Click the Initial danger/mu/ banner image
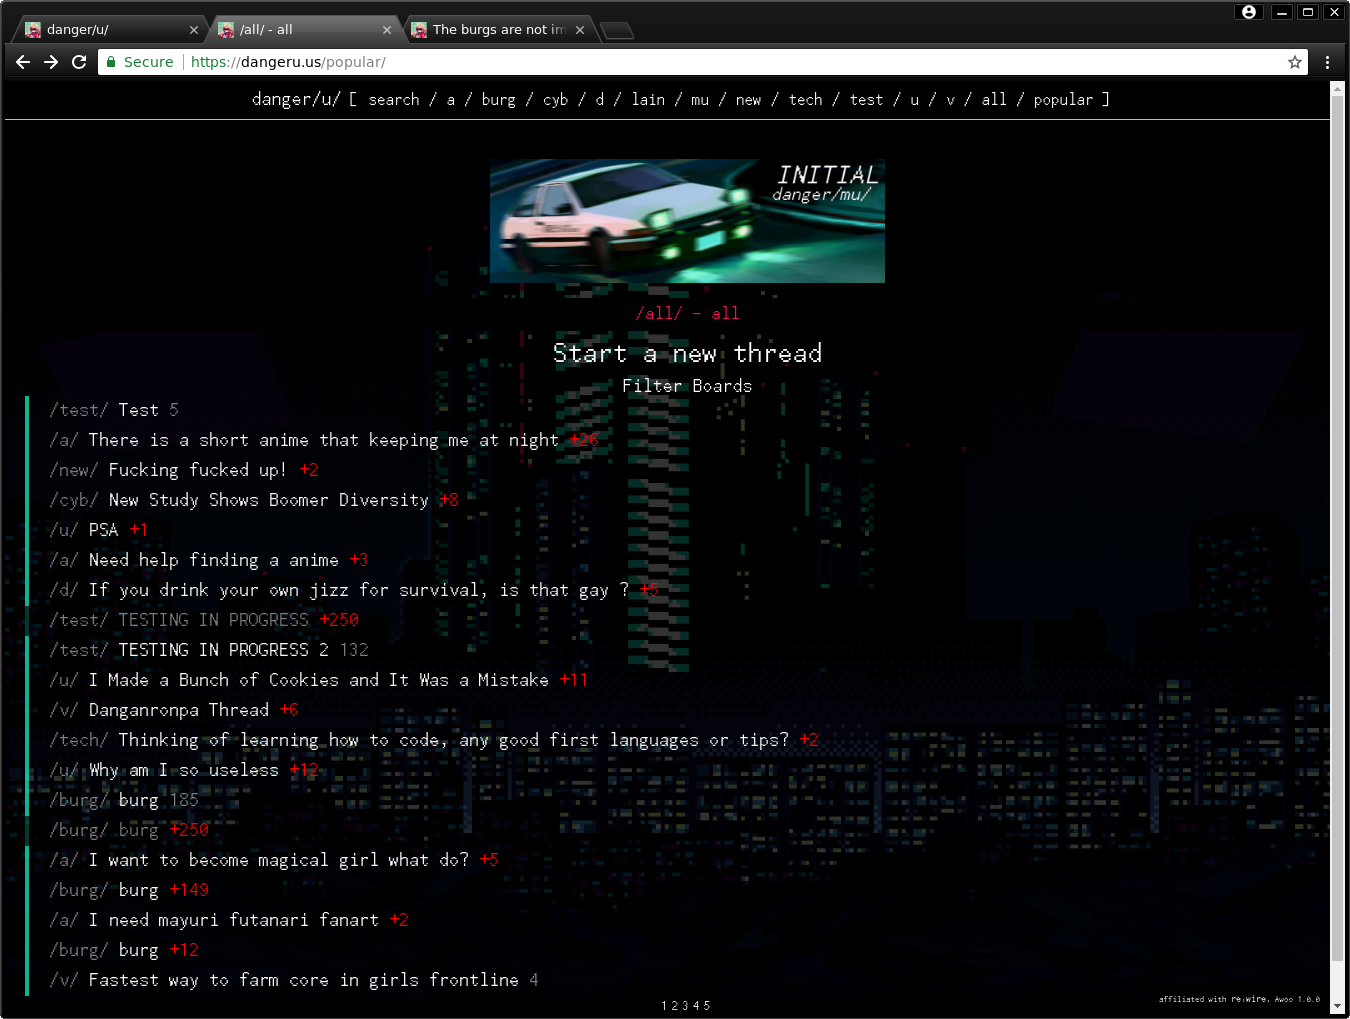1350x1019 pixels. 687,221
